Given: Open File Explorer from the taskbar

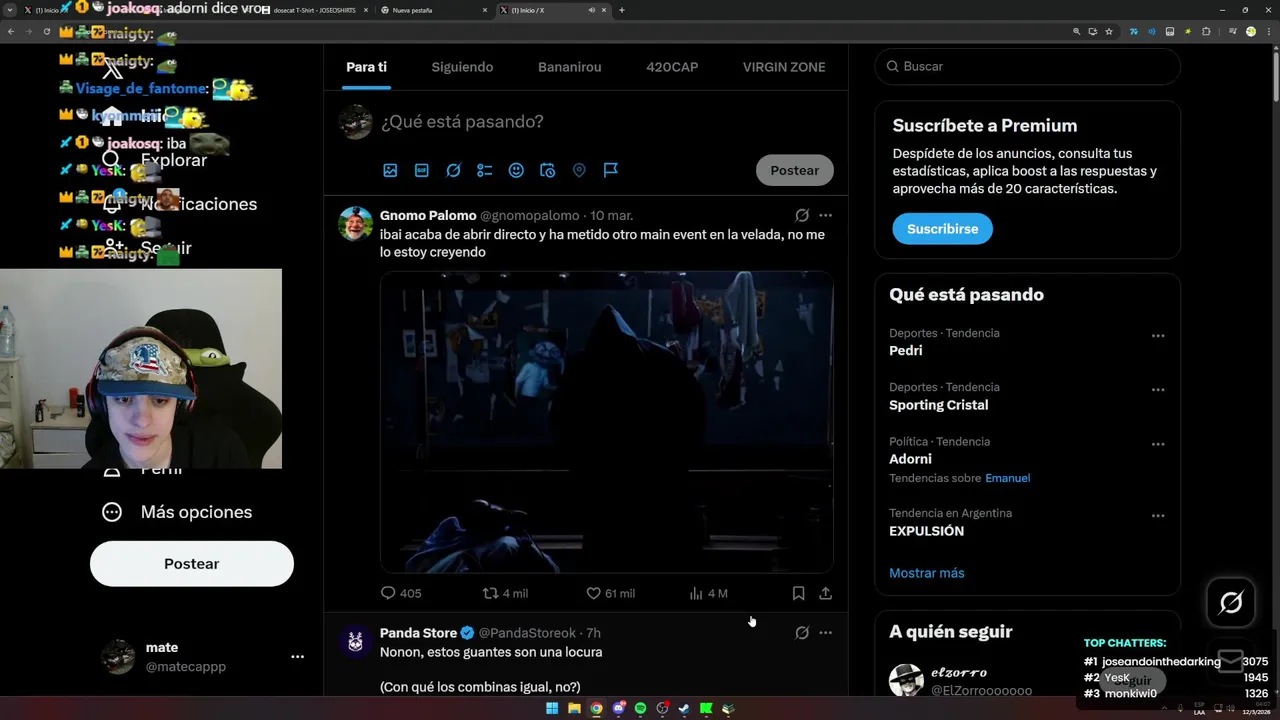Looking at the screenshot, I should (x=574, y=709).
